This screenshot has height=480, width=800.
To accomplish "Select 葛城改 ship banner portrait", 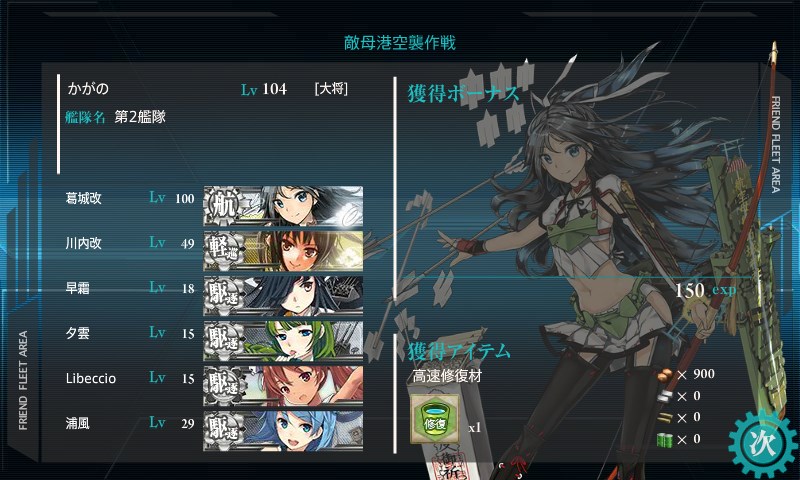I will [x=283, y=206].
